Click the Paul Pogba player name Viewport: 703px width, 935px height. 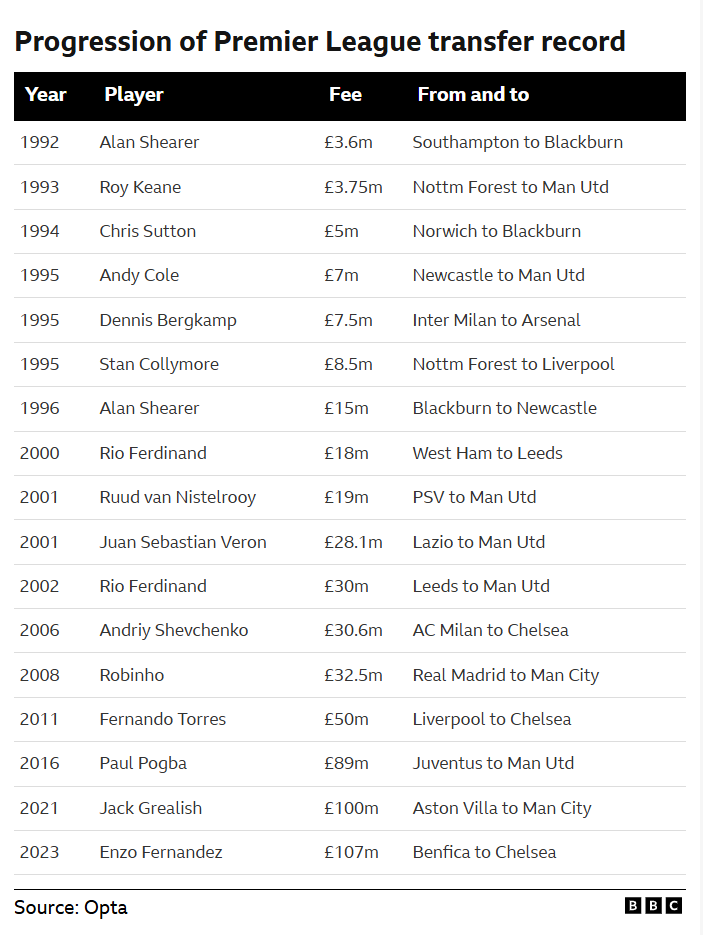pyautogui.click(x=143, y=763)
